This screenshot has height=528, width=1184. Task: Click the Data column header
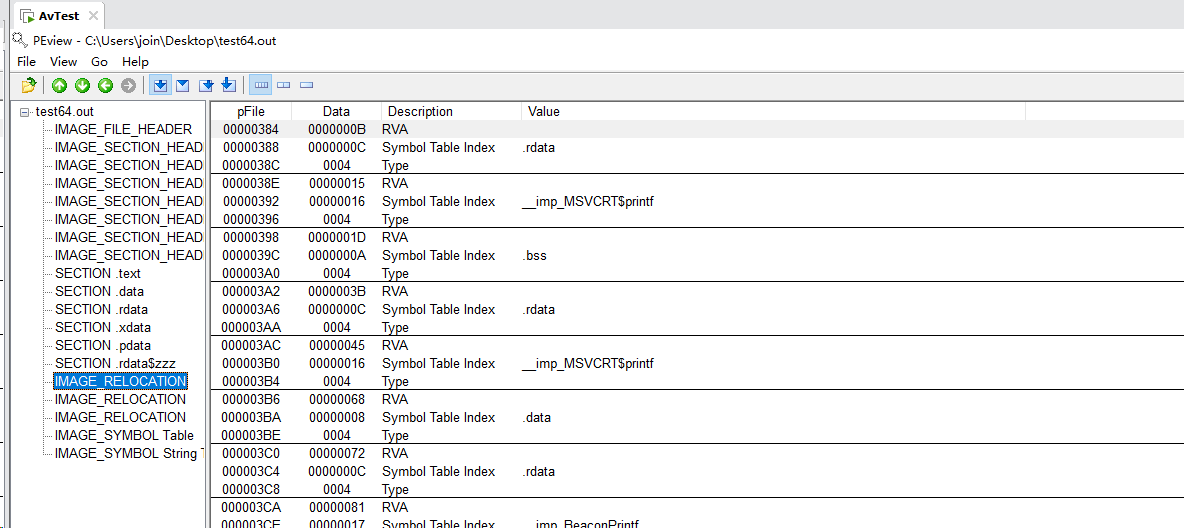tap(336, 111)
